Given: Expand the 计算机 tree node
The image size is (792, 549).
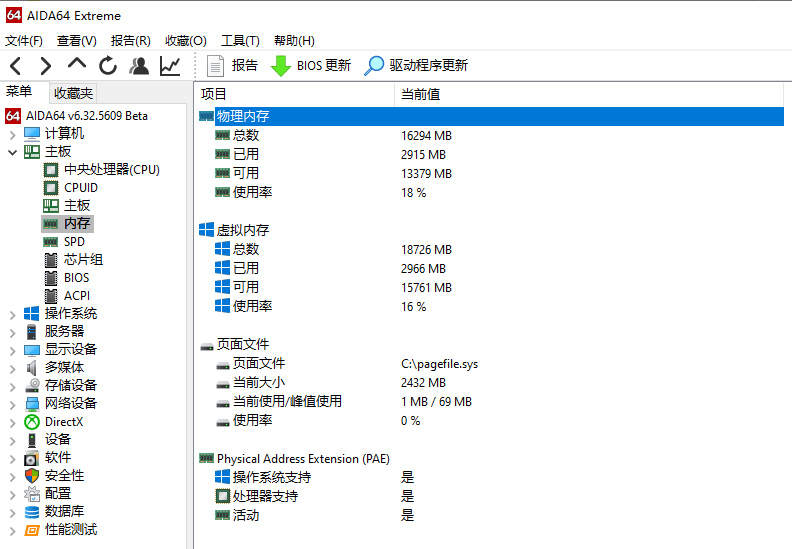Looking at the screenshot, I should pos(13,134).
